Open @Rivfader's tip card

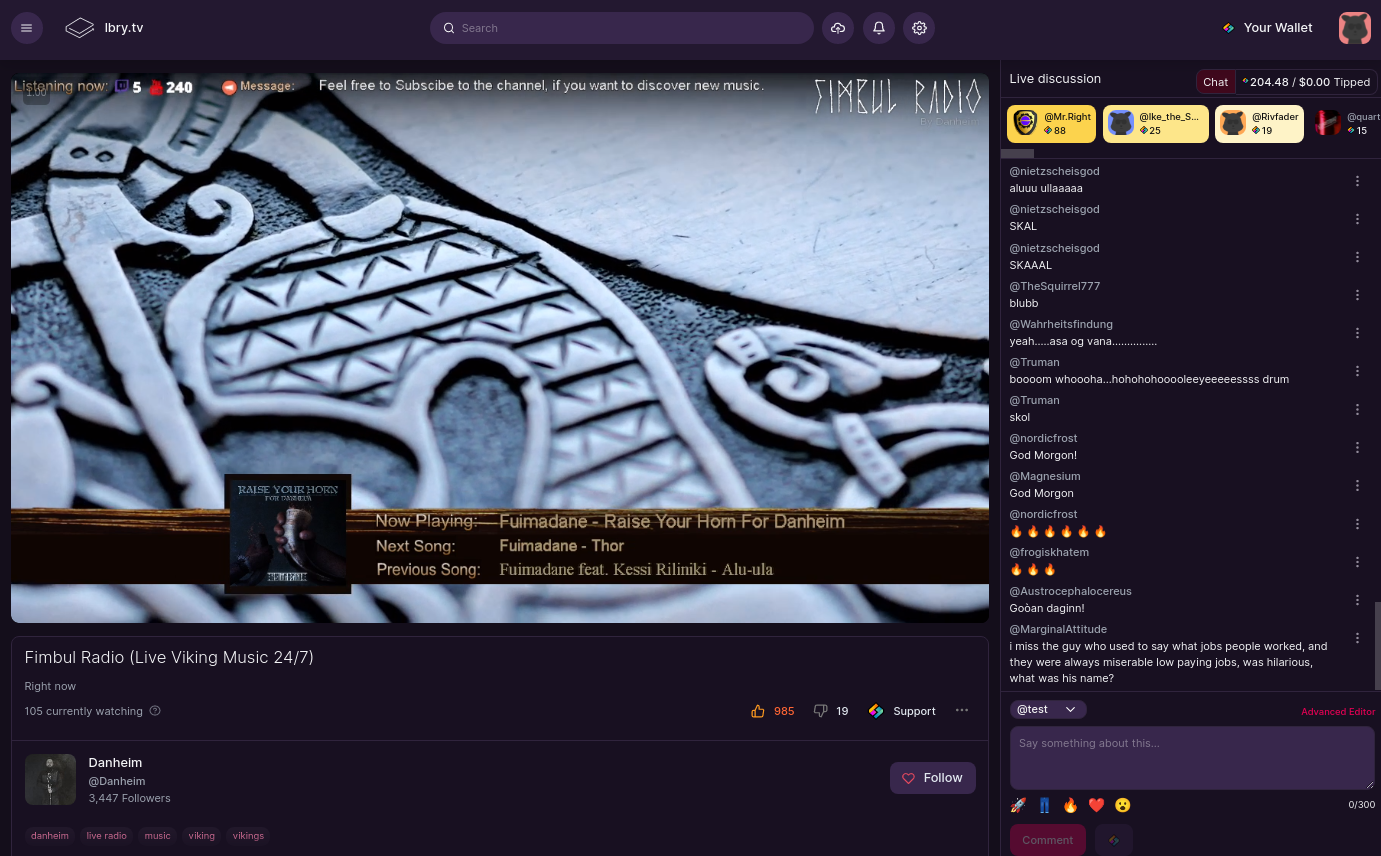click(x=1259, y=124)
